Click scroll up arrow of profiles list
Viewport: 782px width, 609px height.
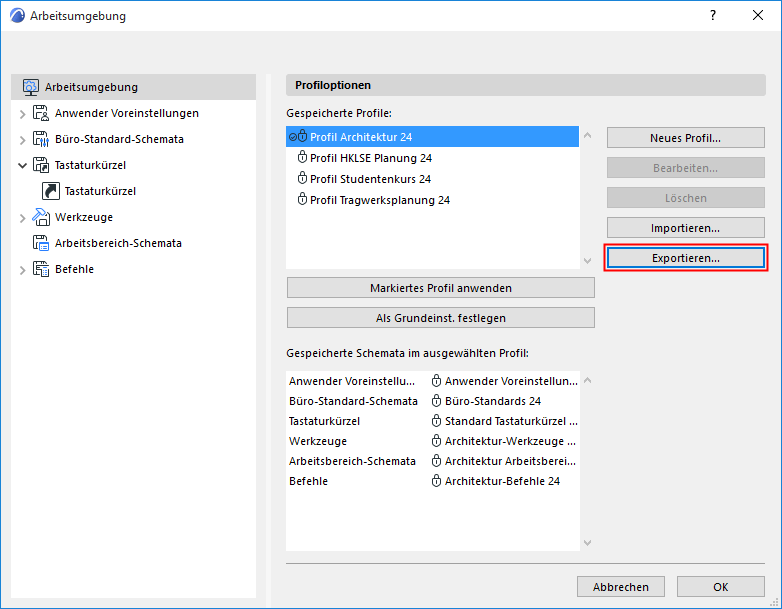(587, 135)
